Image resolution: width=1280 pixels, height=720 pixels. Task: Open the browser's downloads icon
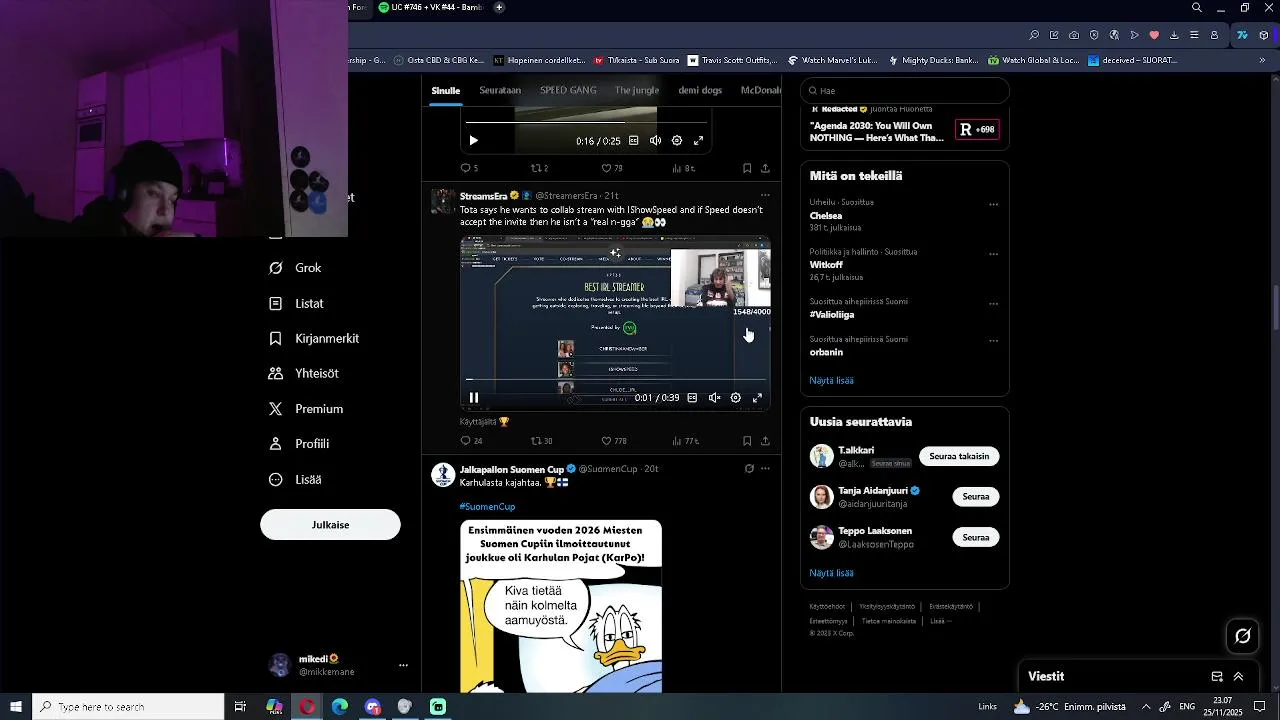[1174, 35]
